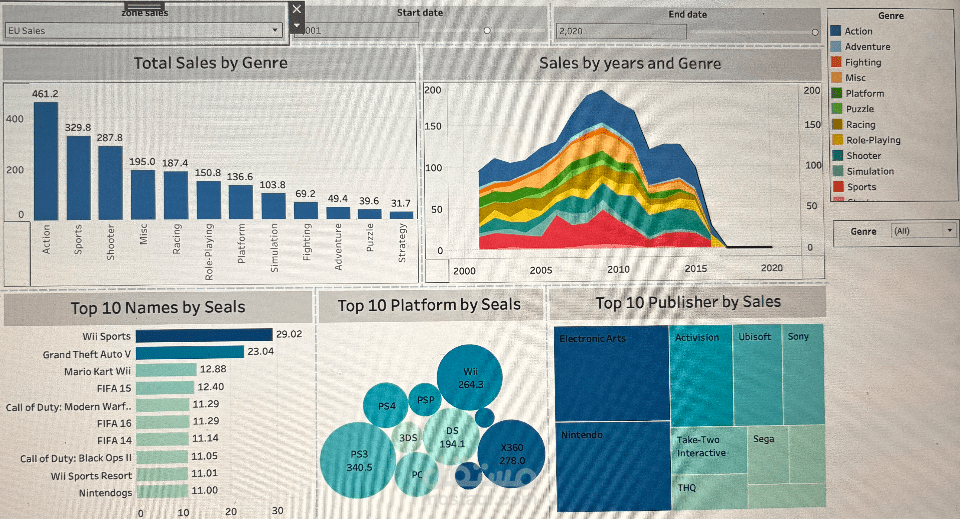
Task: Select the Misc bar labeled 195.0
Action: 143,195
